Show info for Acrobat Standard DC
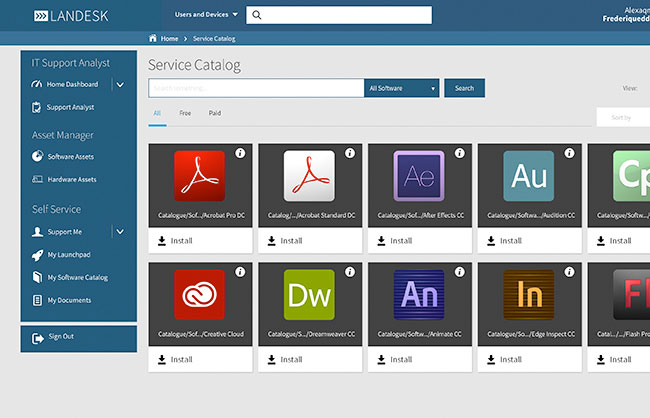 coord(349,153)
